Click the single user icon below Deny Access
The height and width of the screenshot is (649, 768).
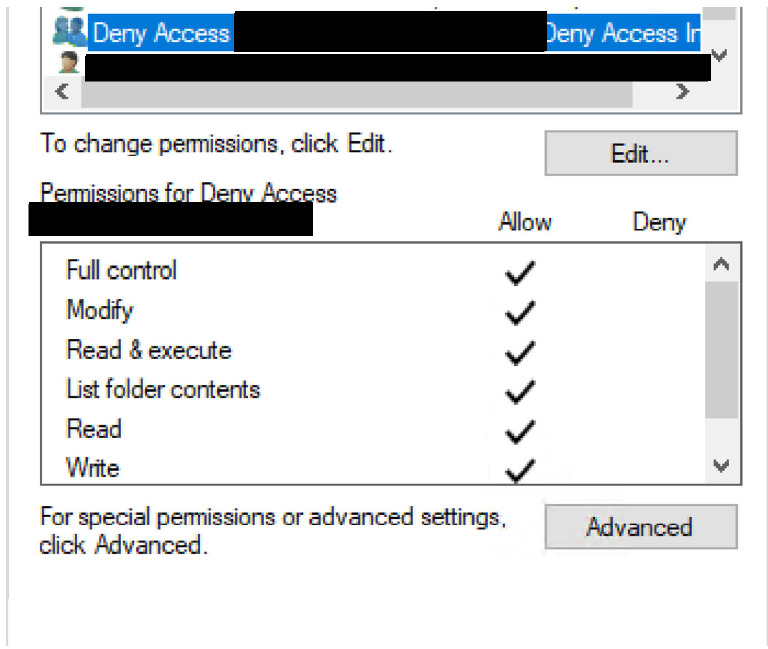tap(68, 66)
